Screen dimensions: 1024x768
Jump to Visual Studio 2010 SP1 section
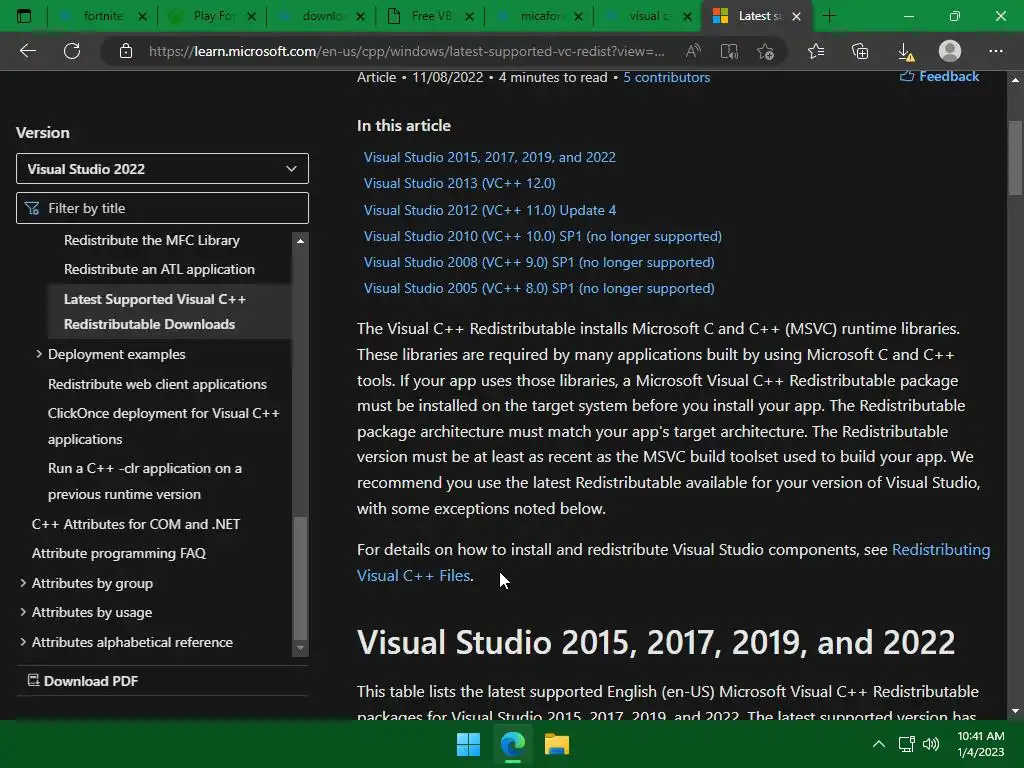pyautogui.click(x=543, y=236)
